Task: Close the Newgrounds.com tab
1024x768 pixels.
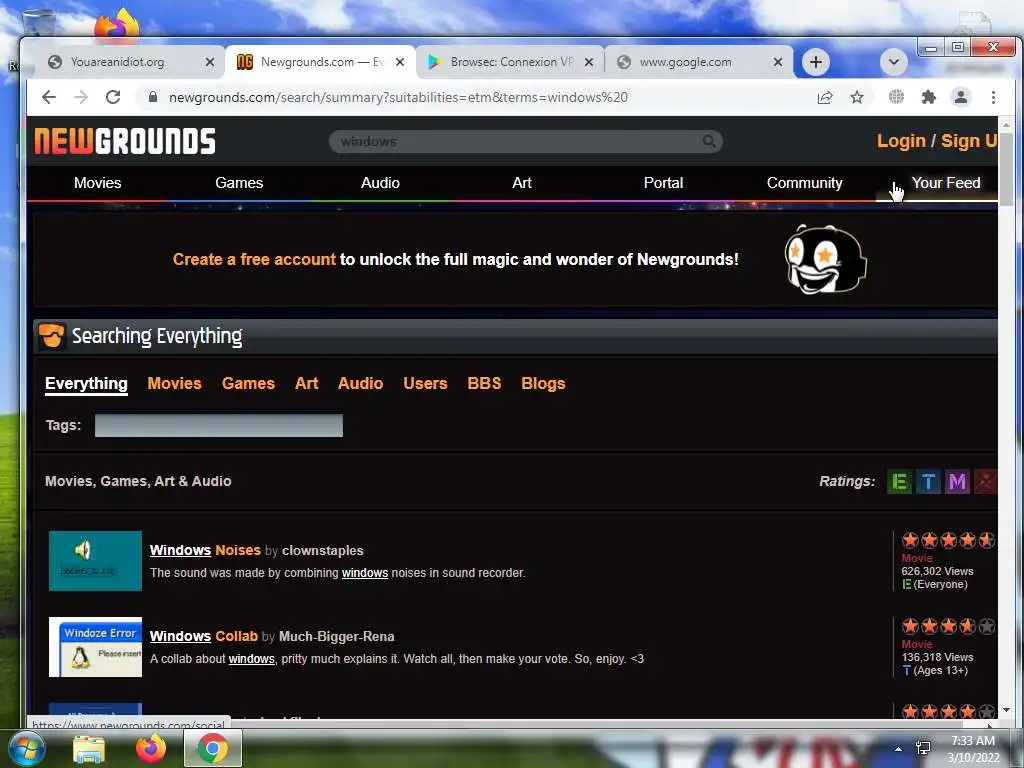Action: tap(400, 62)
